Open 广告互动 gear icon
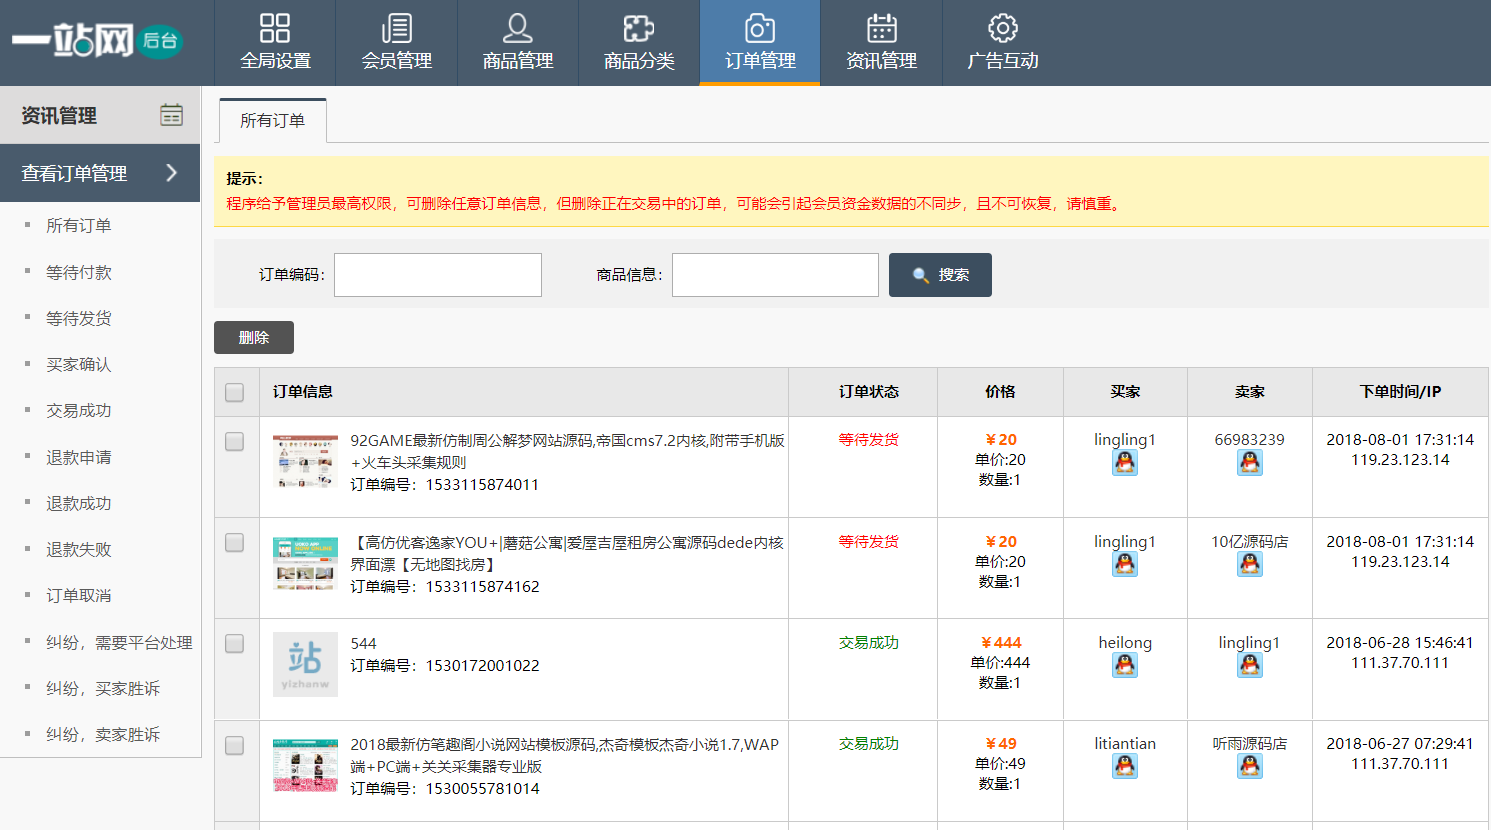1491x830 pixels. pos(1002,29)
